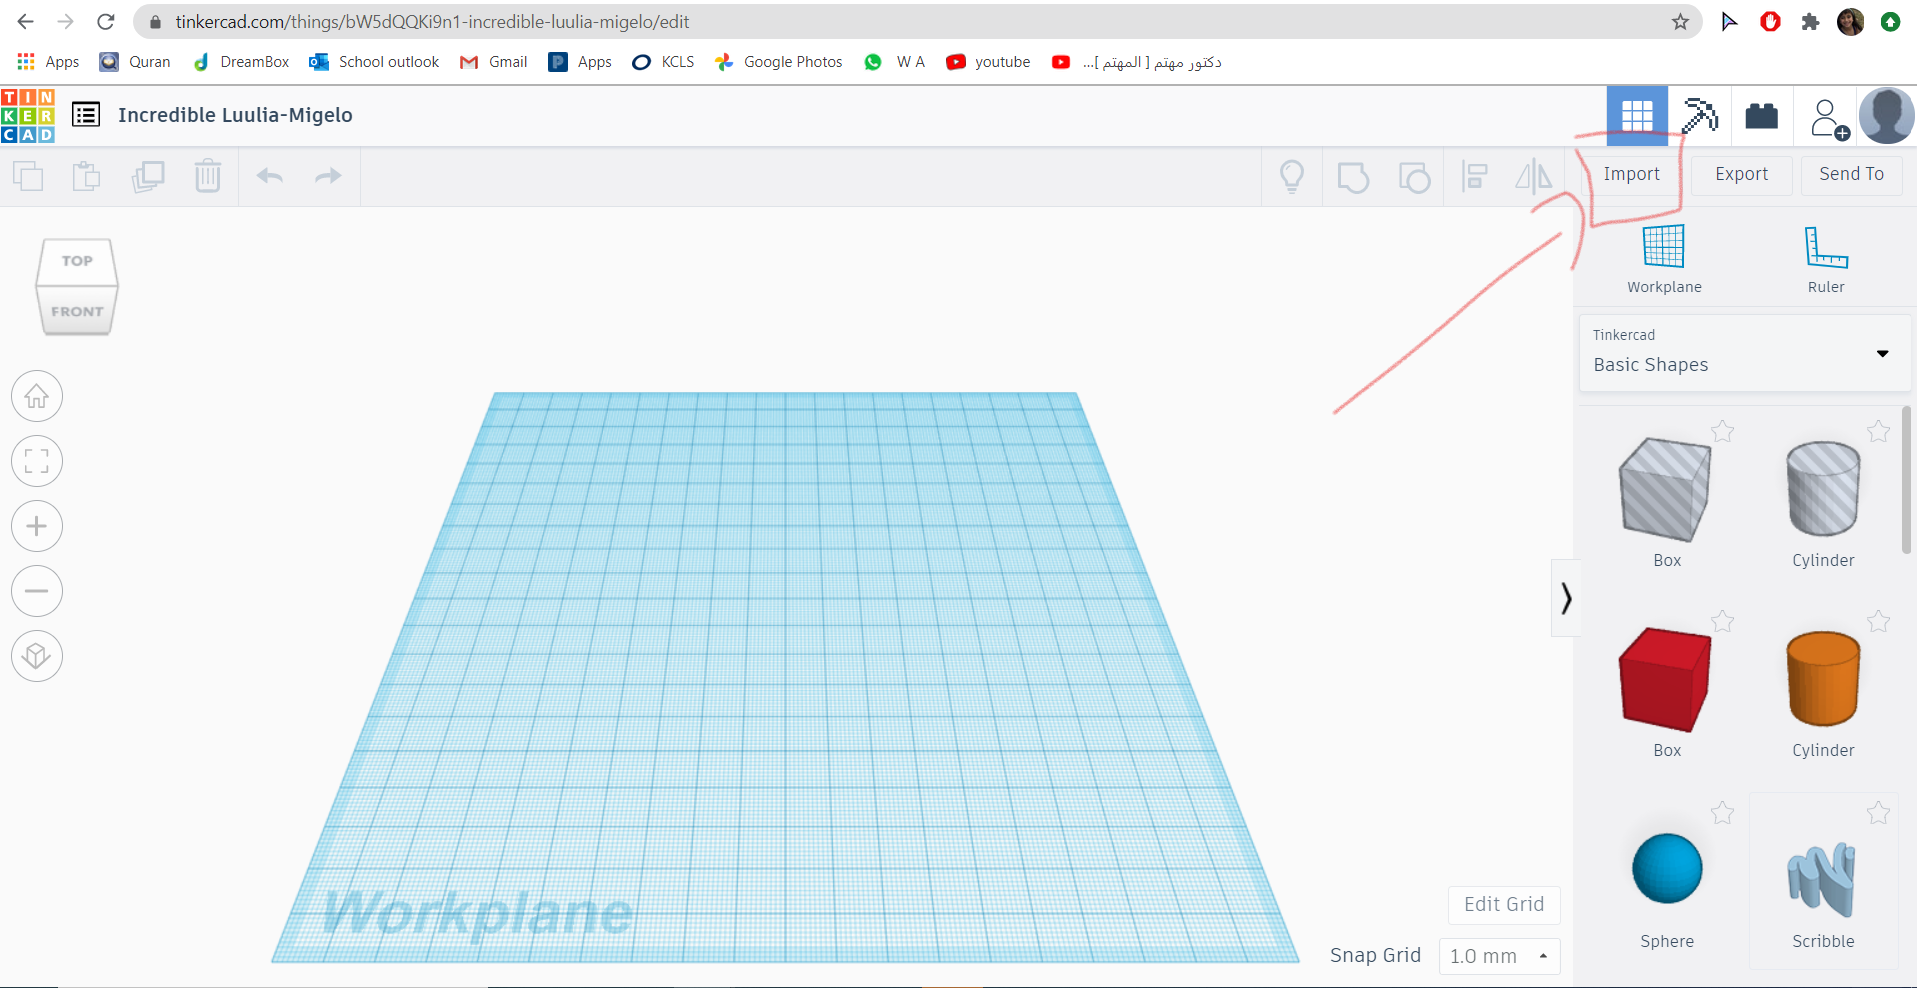Open the Gmail bookmark
Viewport: 1917px width, 988px height.
pyautogui.click(x=494, y=62)
